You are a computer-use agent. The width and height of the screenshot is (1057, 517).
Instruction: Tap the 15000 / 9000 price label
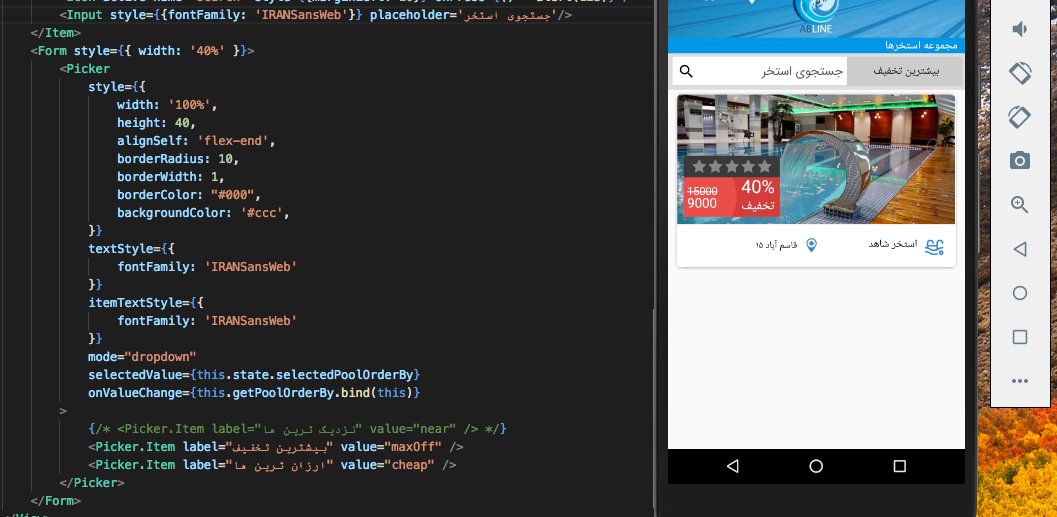[x=702, y=197]
